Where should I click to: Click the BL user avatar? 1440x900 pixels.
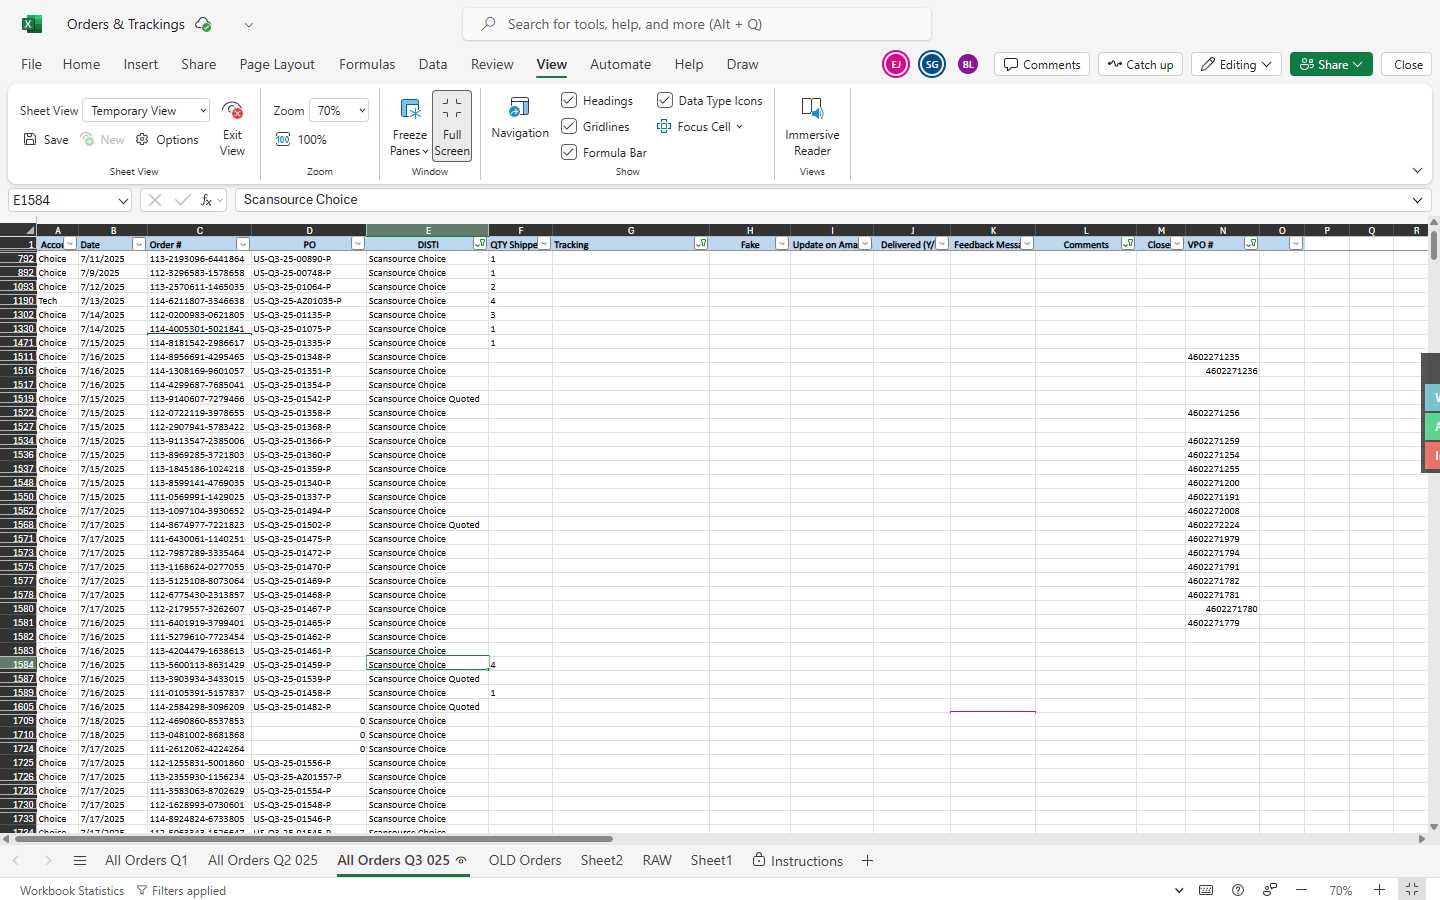(968, 64)
